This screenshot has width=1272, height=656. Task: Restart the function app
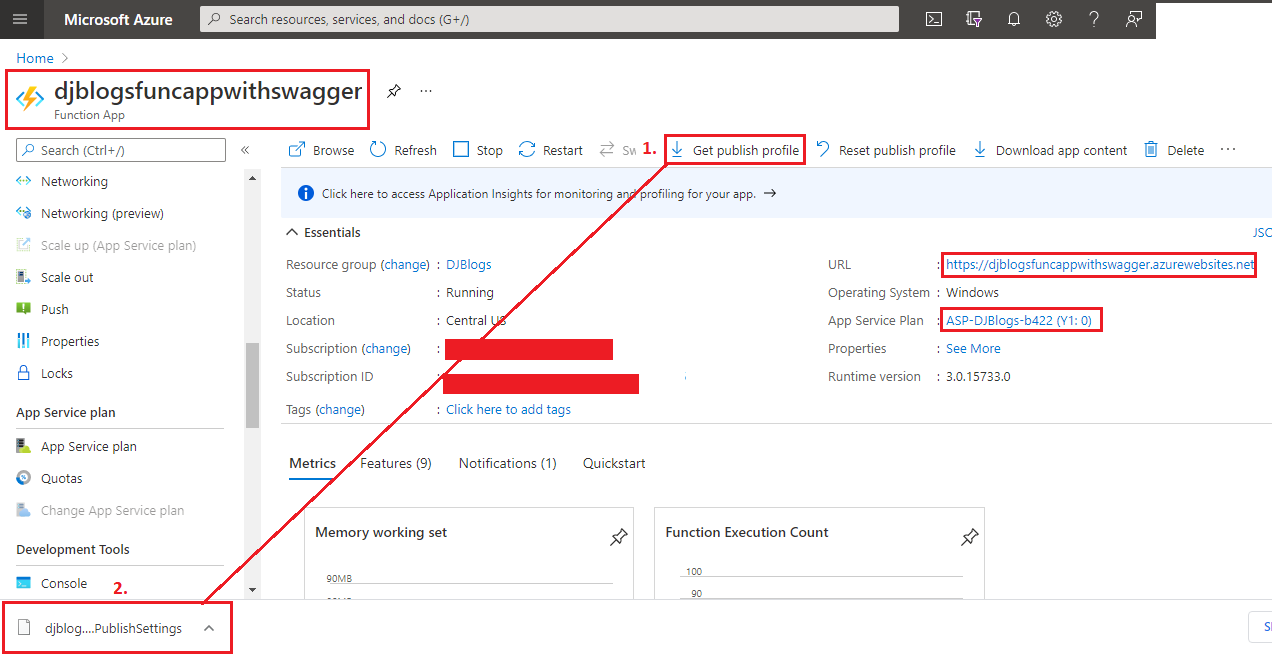click(550, 150)
